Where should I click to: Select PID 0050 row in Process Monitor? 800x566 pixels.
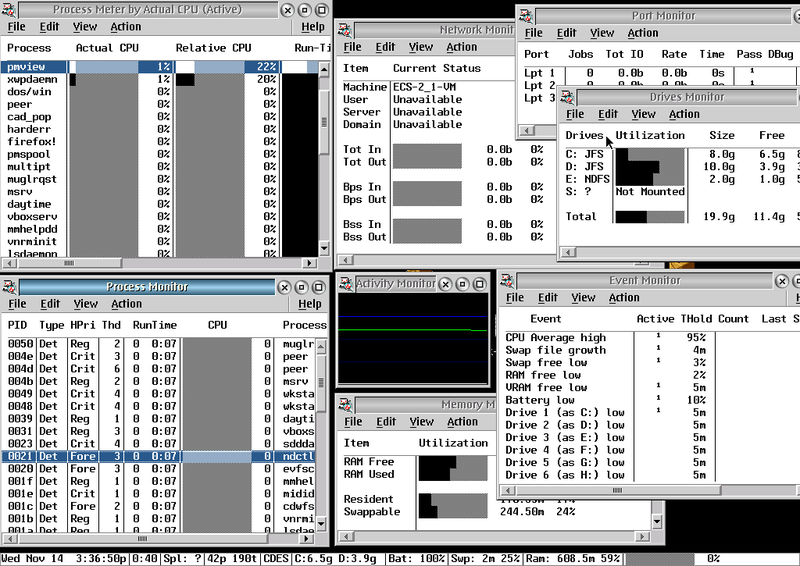click(x=159, y=344)
